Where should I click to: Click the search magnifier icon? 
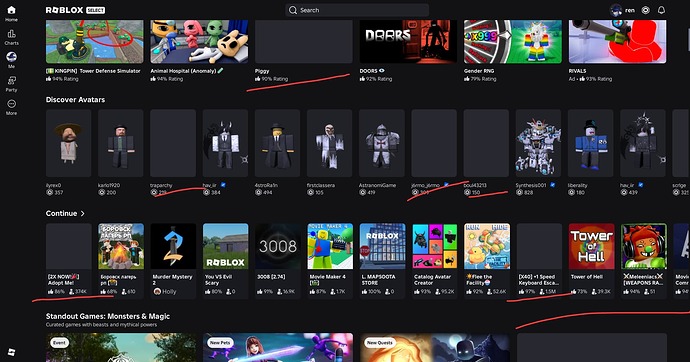click(x=293, y=10)
